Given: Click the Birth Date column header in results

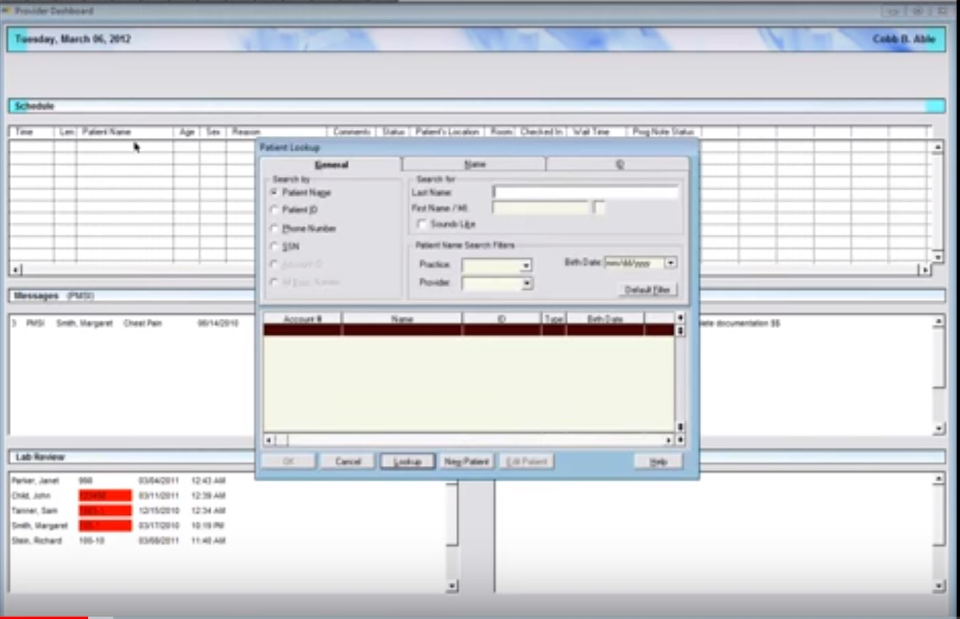Looking at the screenshot, I should click(x=605, y=319).
